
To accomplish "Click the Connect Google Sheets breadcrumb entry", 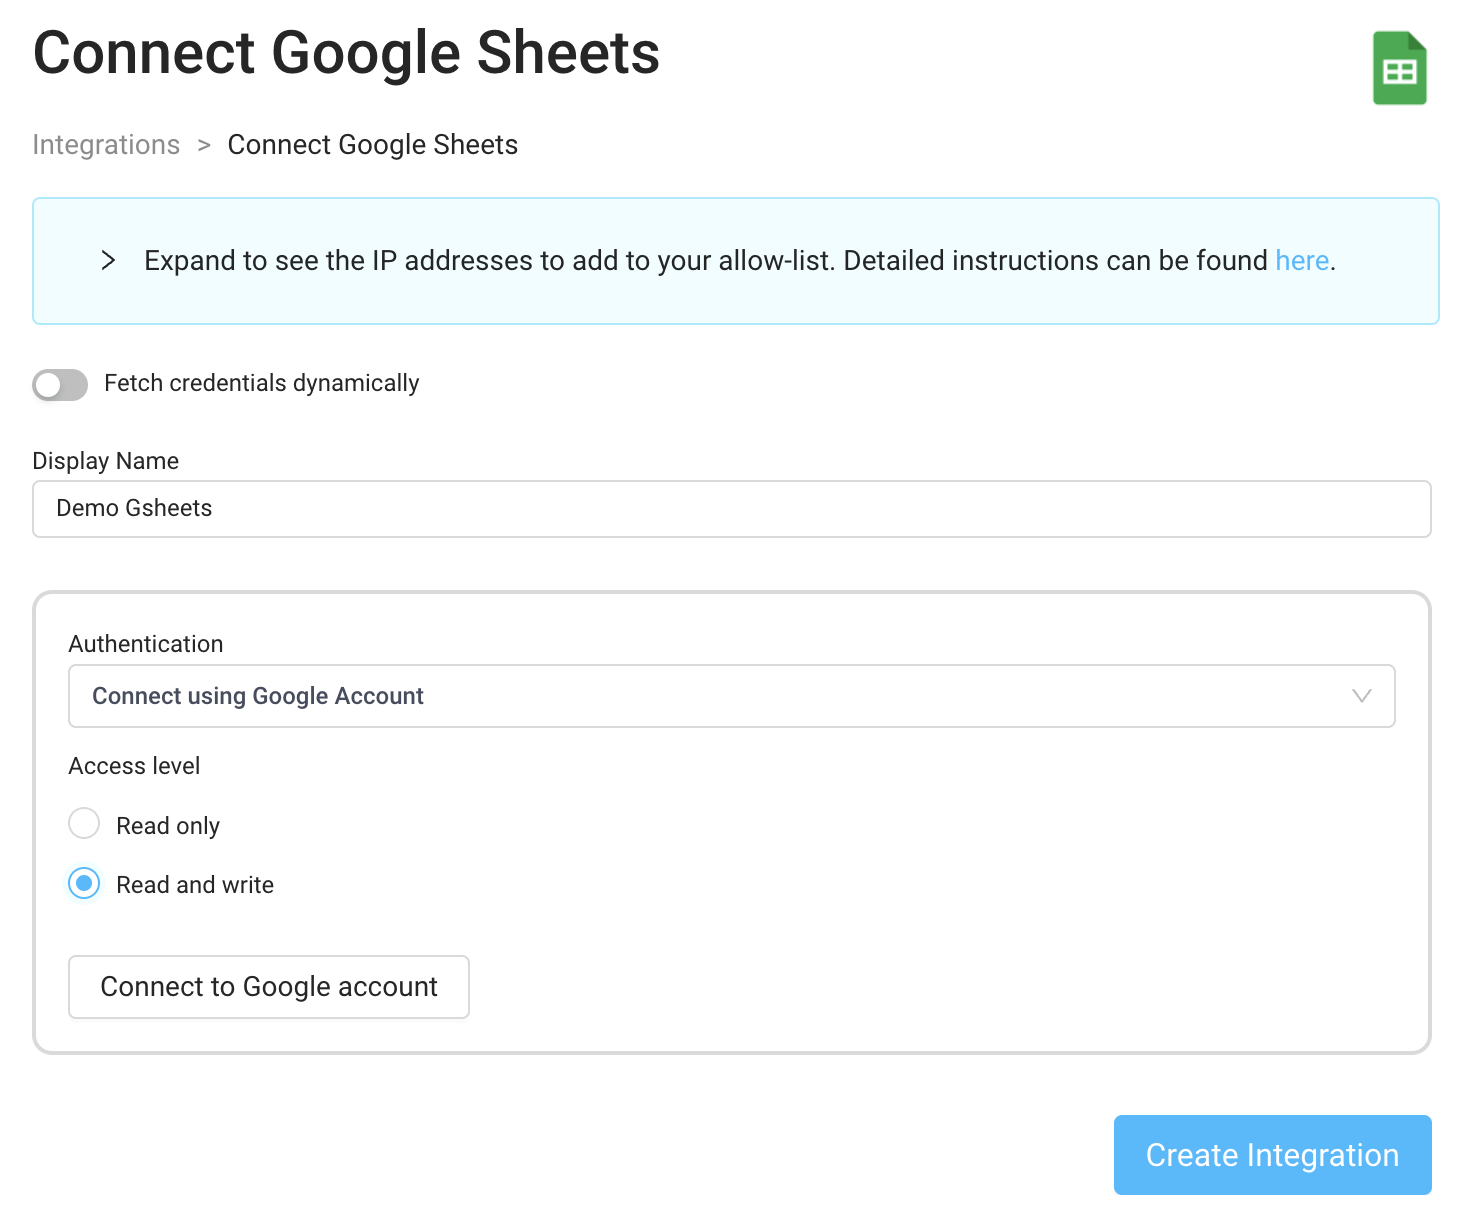I will [x=372, y=144].
